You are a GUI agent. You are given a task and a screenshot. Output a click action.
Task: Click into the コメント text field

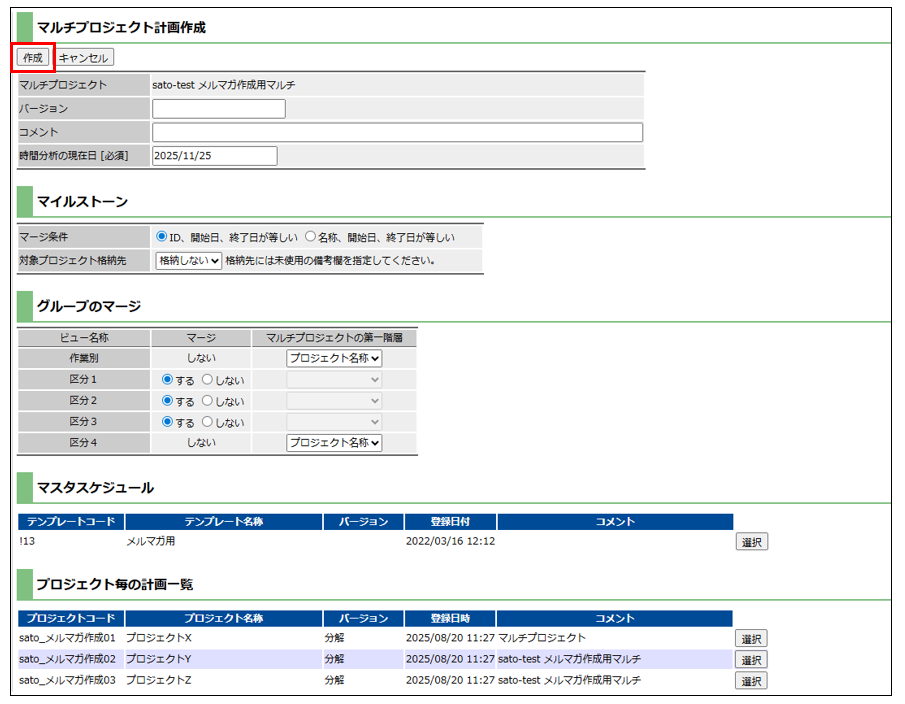pos(397,133)
